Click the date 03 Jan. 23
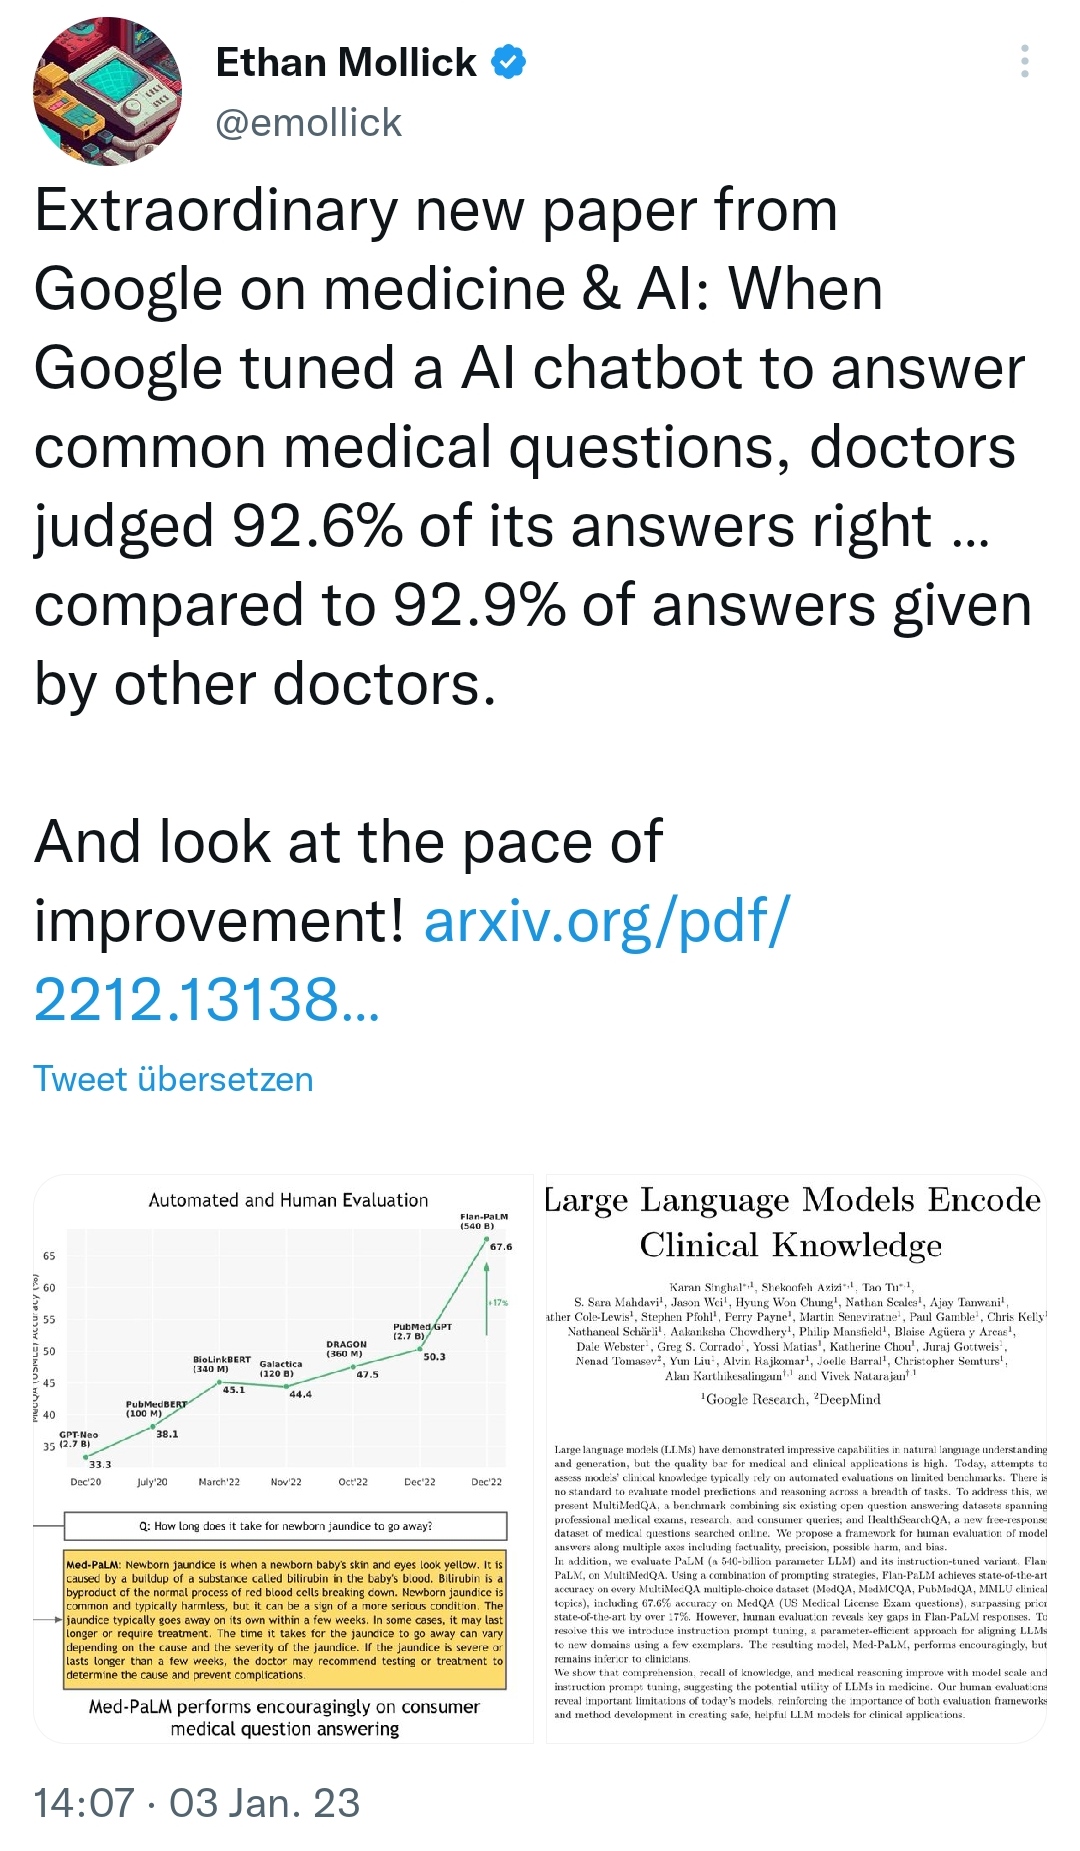 click(264, 1803)
